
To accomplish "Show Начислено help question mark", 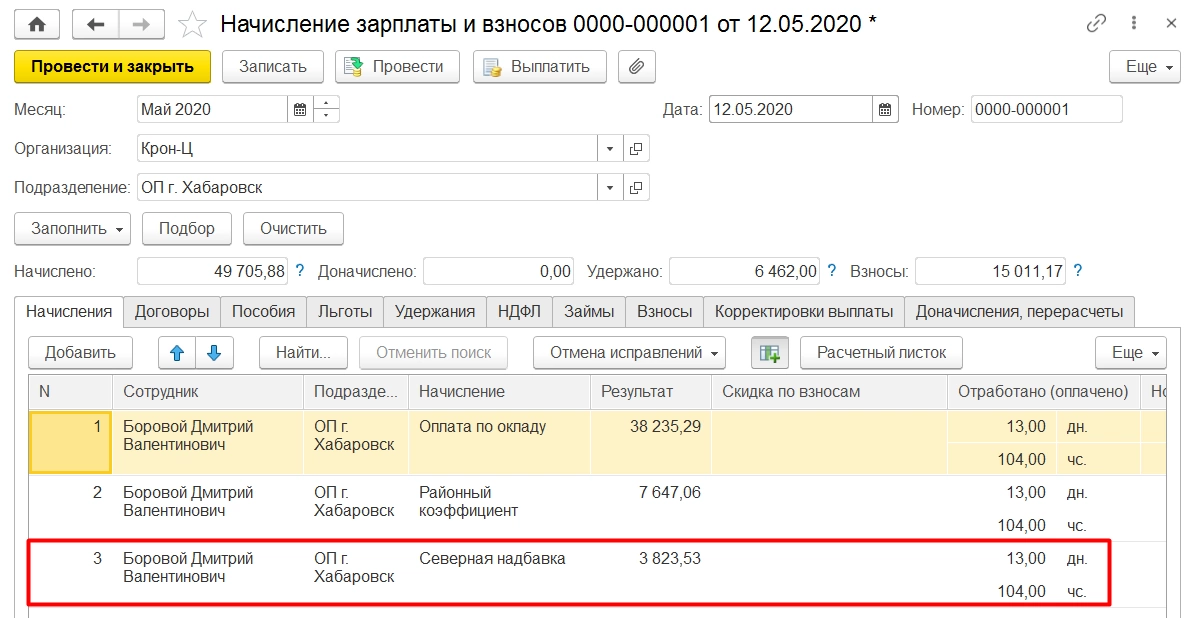I will (x=299, y=271).
